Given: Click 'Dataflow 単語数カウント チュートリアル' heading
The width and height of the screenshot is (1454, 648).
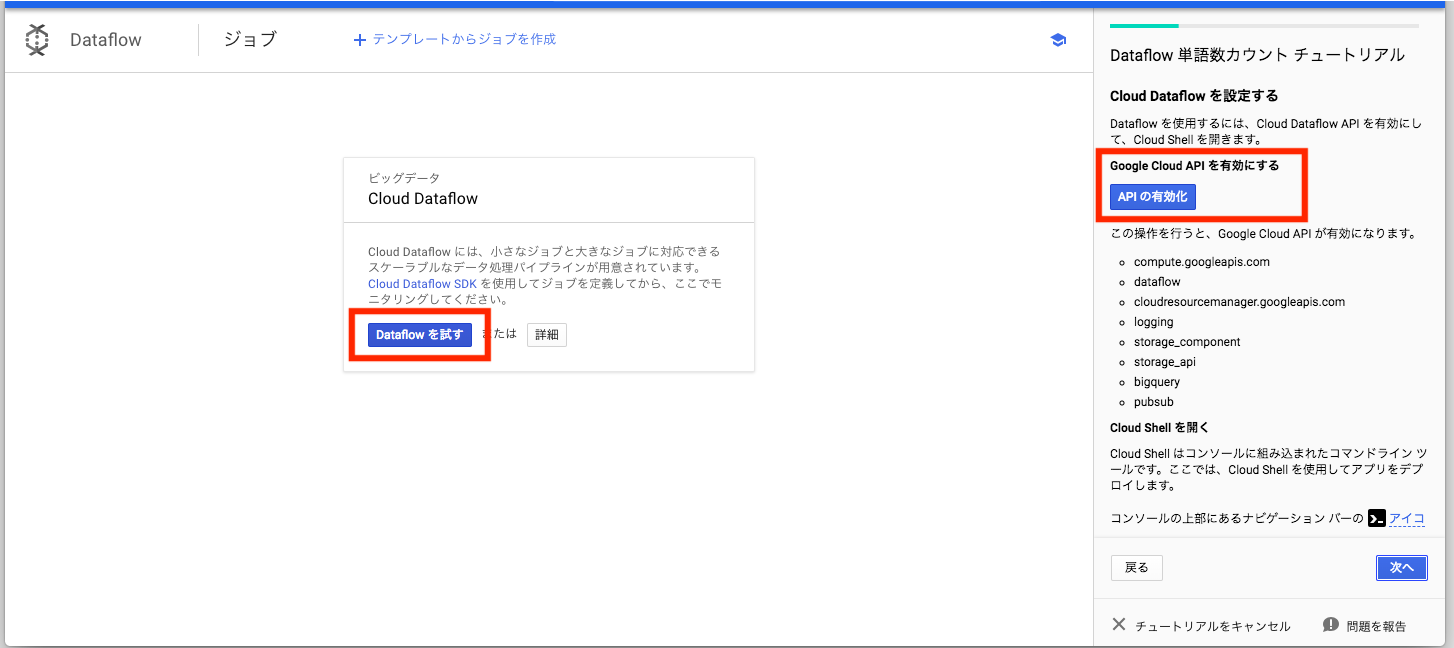Looking at the screenshot, I should (1257, 55).
